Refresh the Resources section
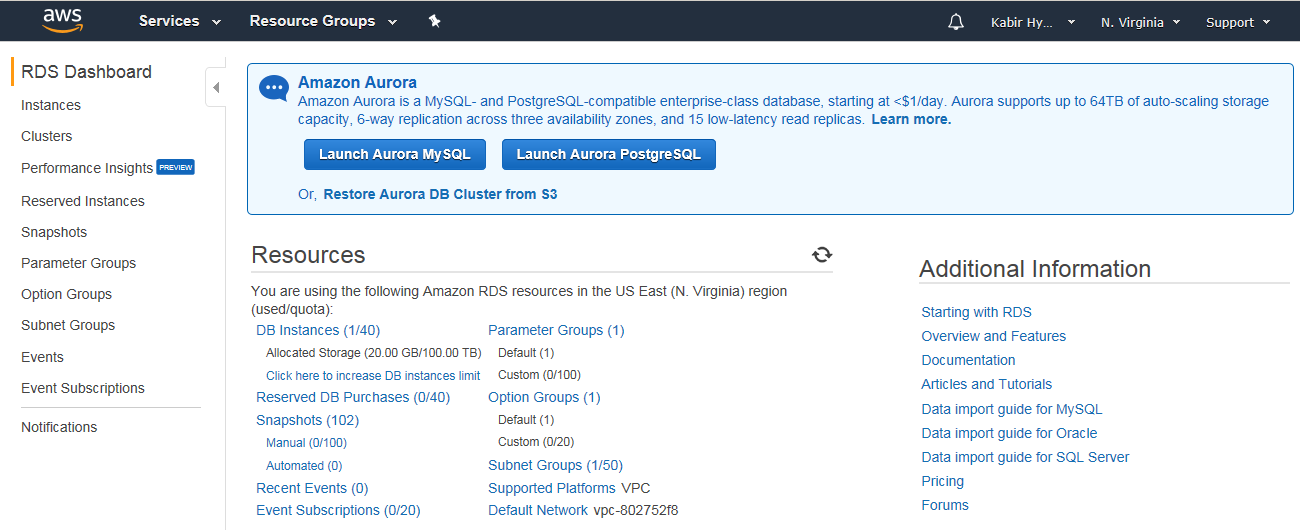The width and height of the screenshot is (1300, 530). click(x=822, y=255)
